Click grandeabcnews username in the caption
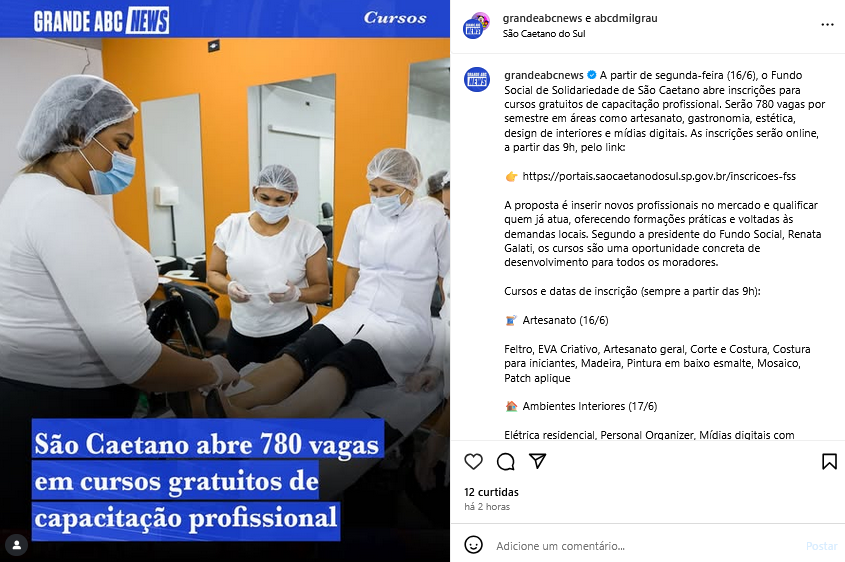Image resolution: width=845 pixels, height=562 pixels. 544,75
